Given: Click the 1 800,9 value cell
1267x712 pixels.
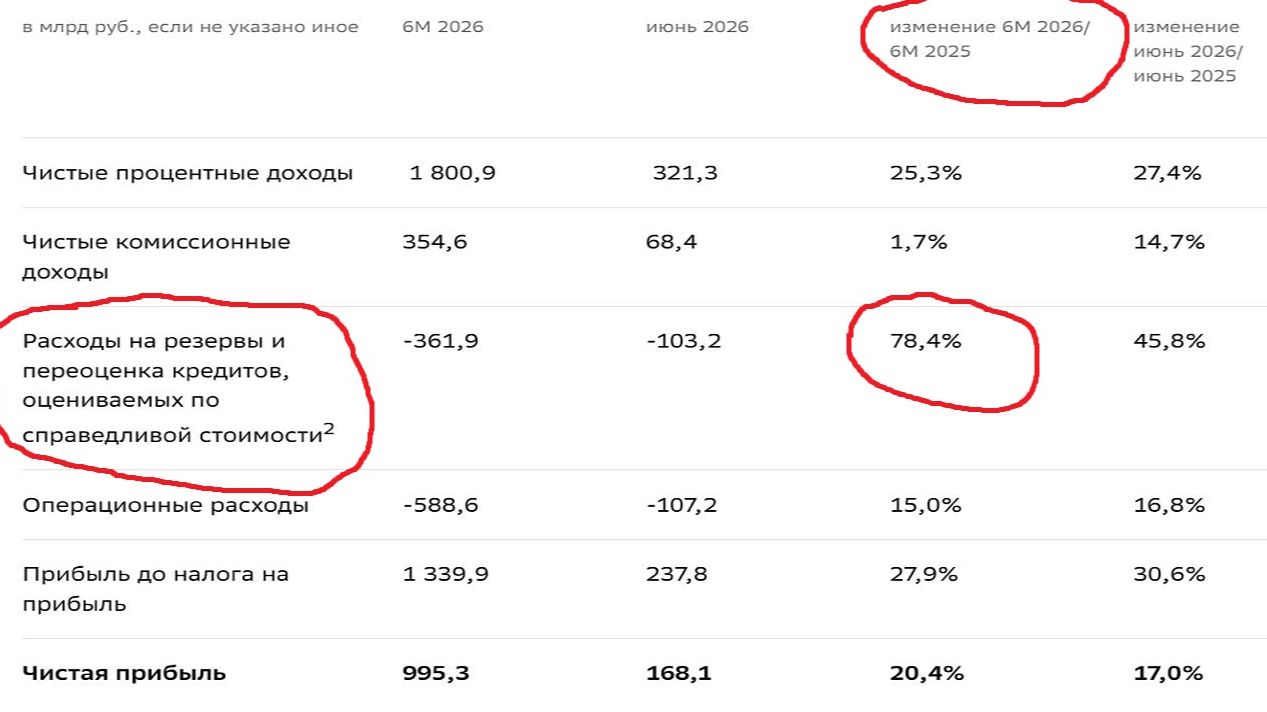Looking at the screenshot, I should tap(453, 173).
